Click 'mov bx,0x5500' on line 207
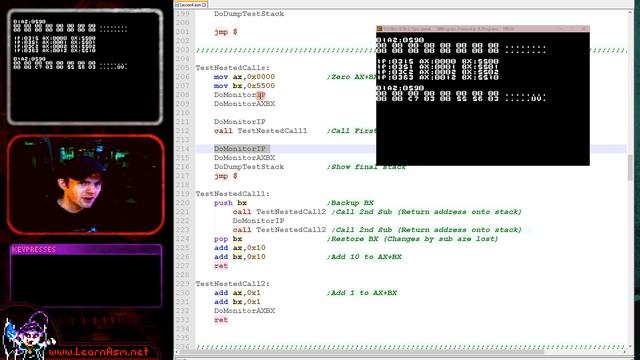This screenshot has width=640, height=360. [x=244, y=86]
